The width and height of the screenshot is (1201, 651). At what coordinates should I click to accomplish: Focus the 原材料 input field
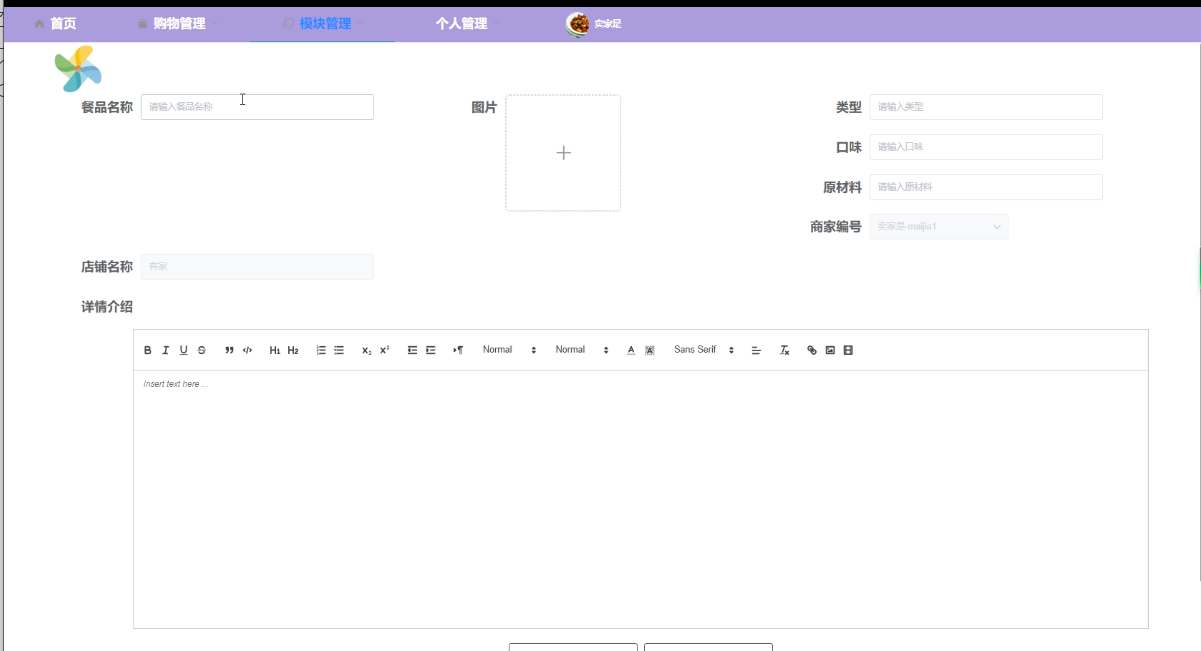coord(986,187)
